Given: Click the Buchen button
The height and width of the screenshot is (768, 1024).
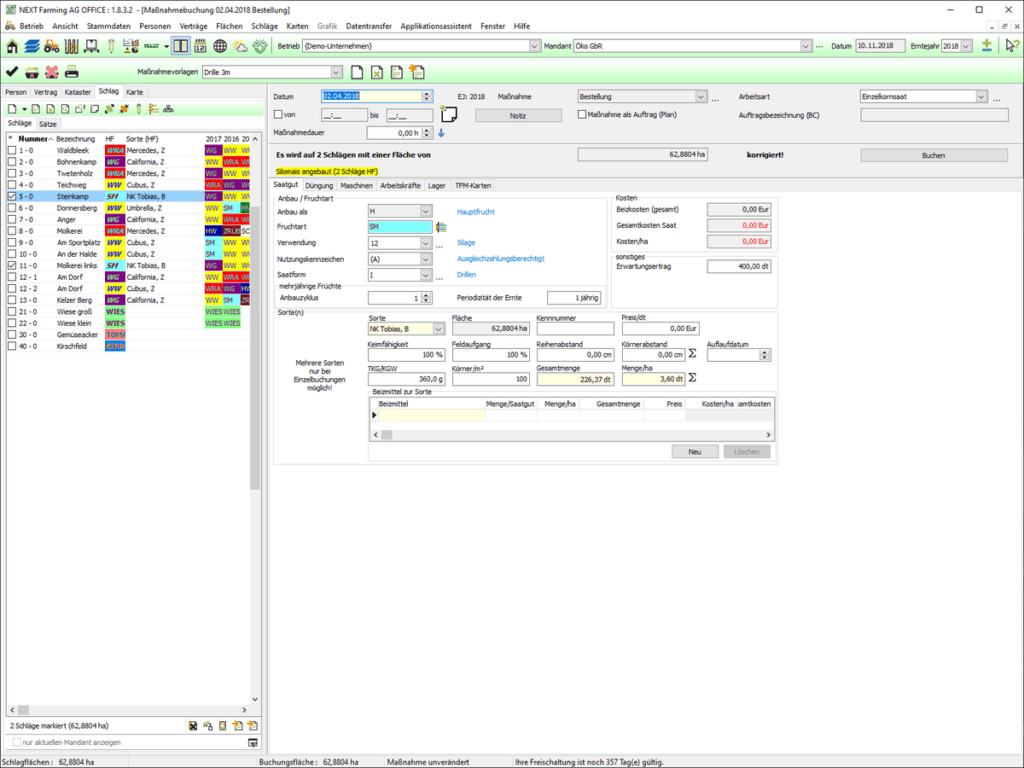Looking at the screenshot, I should (935, 155).
